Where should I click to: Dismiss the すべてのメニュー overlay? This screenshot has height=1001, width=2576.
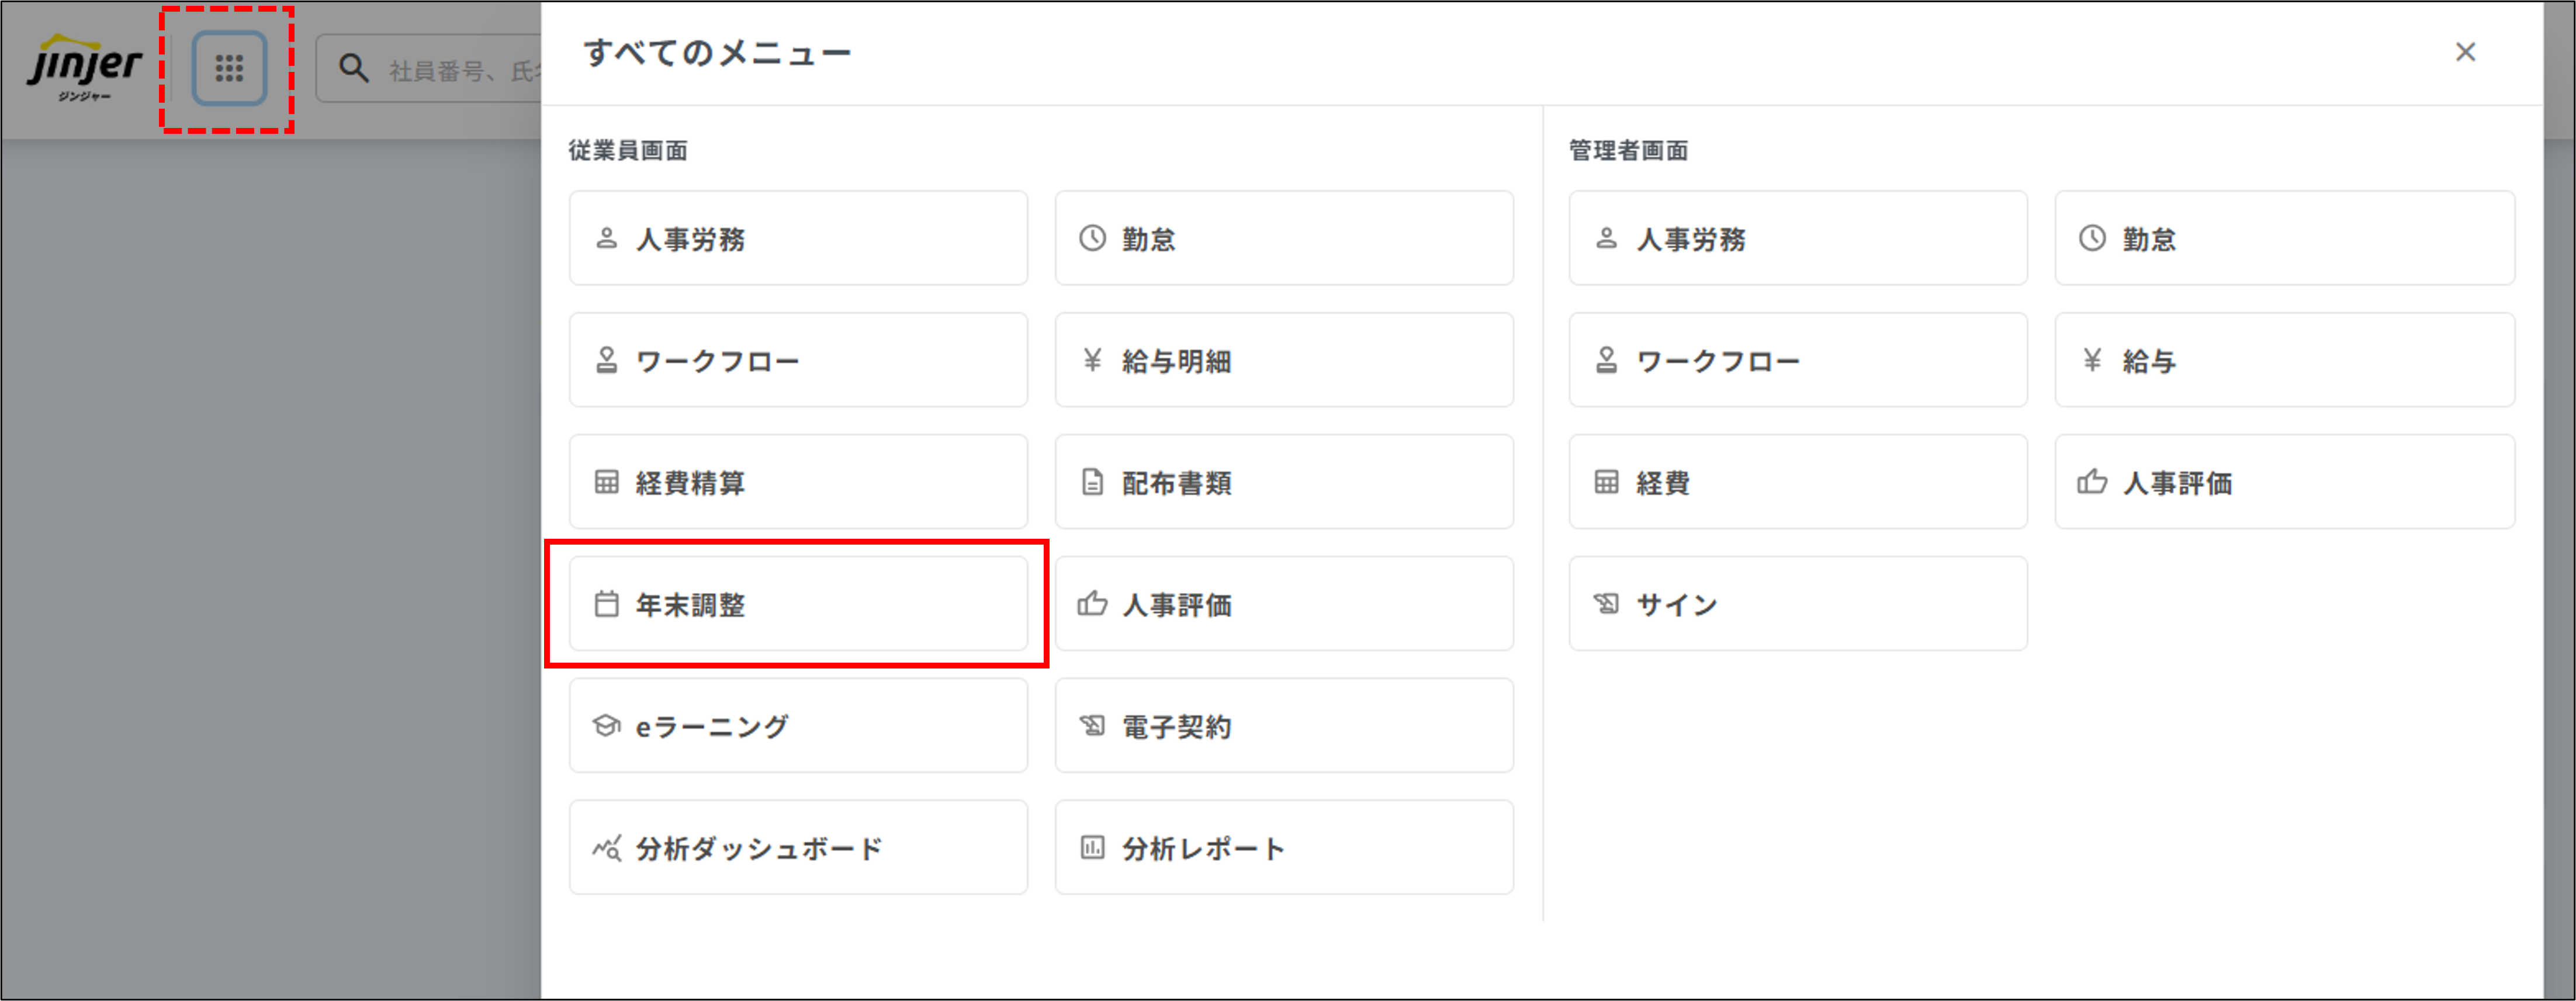pyautogui.click(x=2466, y=52)
